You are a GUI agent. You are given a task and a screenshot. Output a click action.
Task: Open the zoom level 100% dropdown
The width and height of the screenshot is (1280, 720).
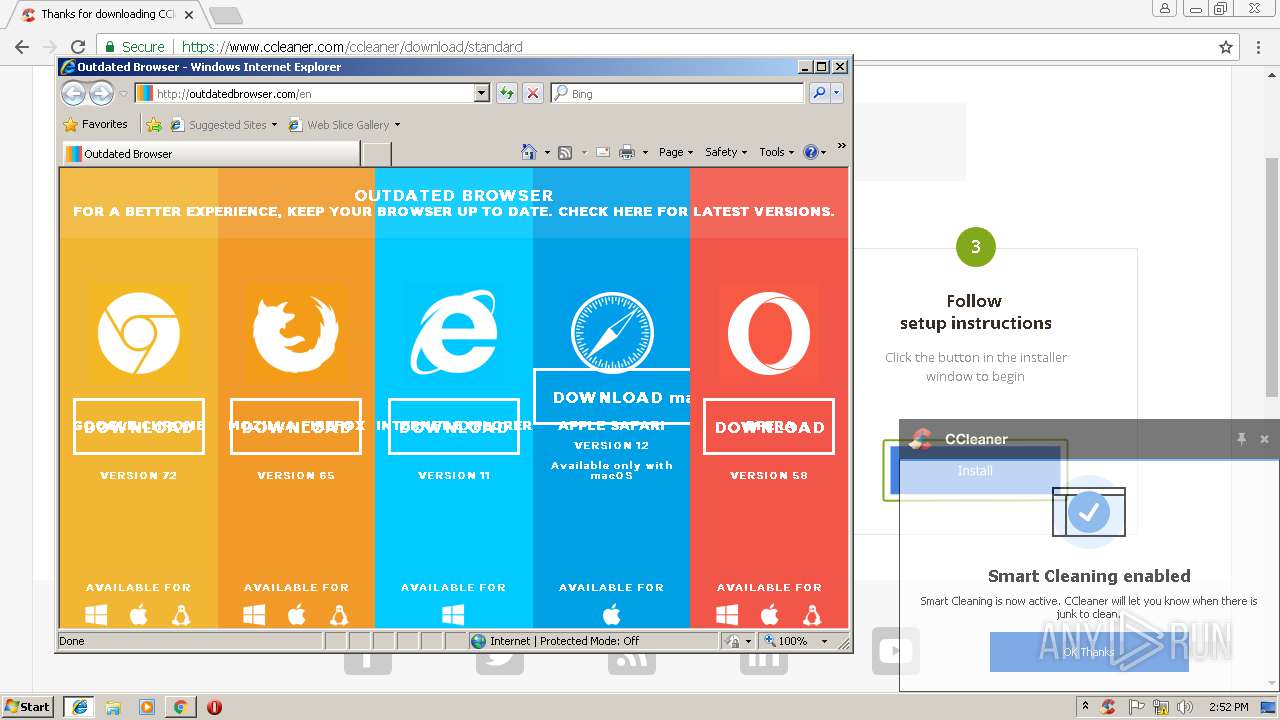pyautogui.click(x=825, y=641)
